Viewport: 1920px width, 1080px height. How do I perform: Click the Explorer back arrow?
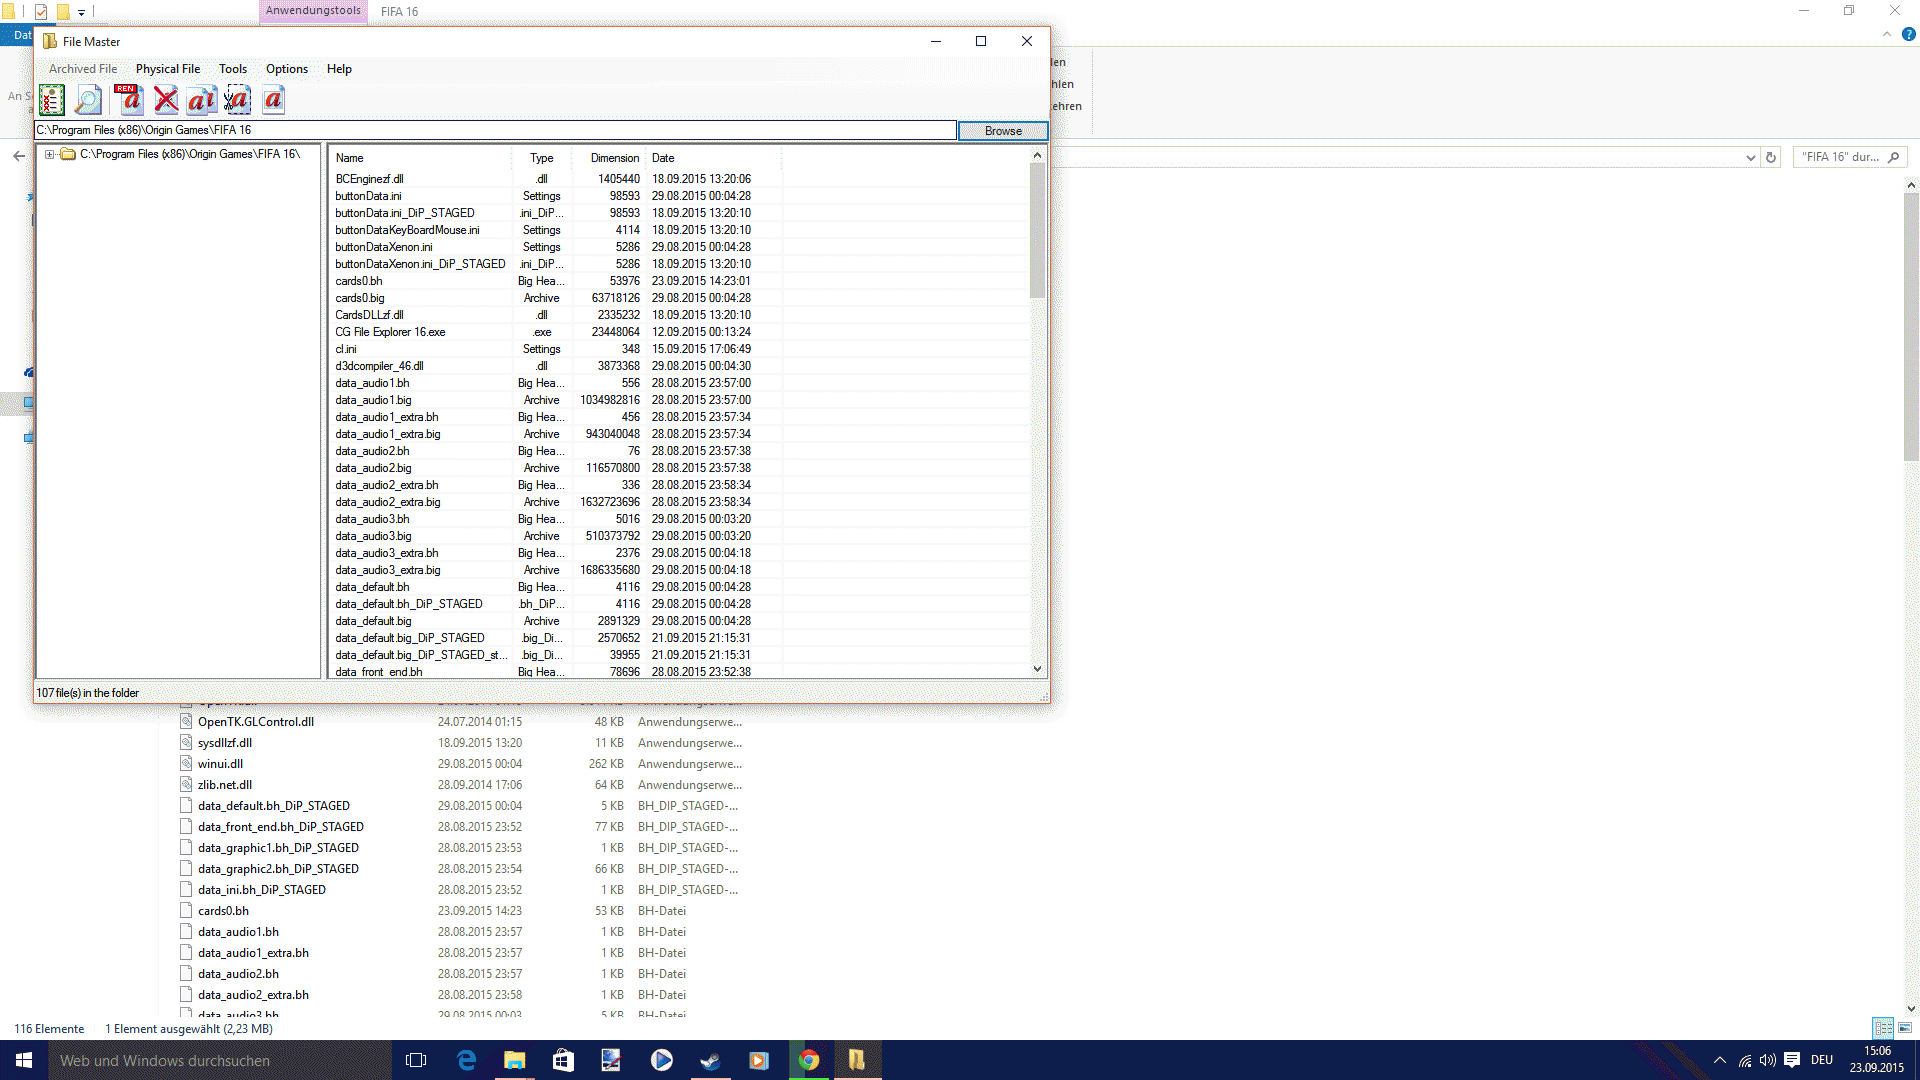tap(19, 156)
